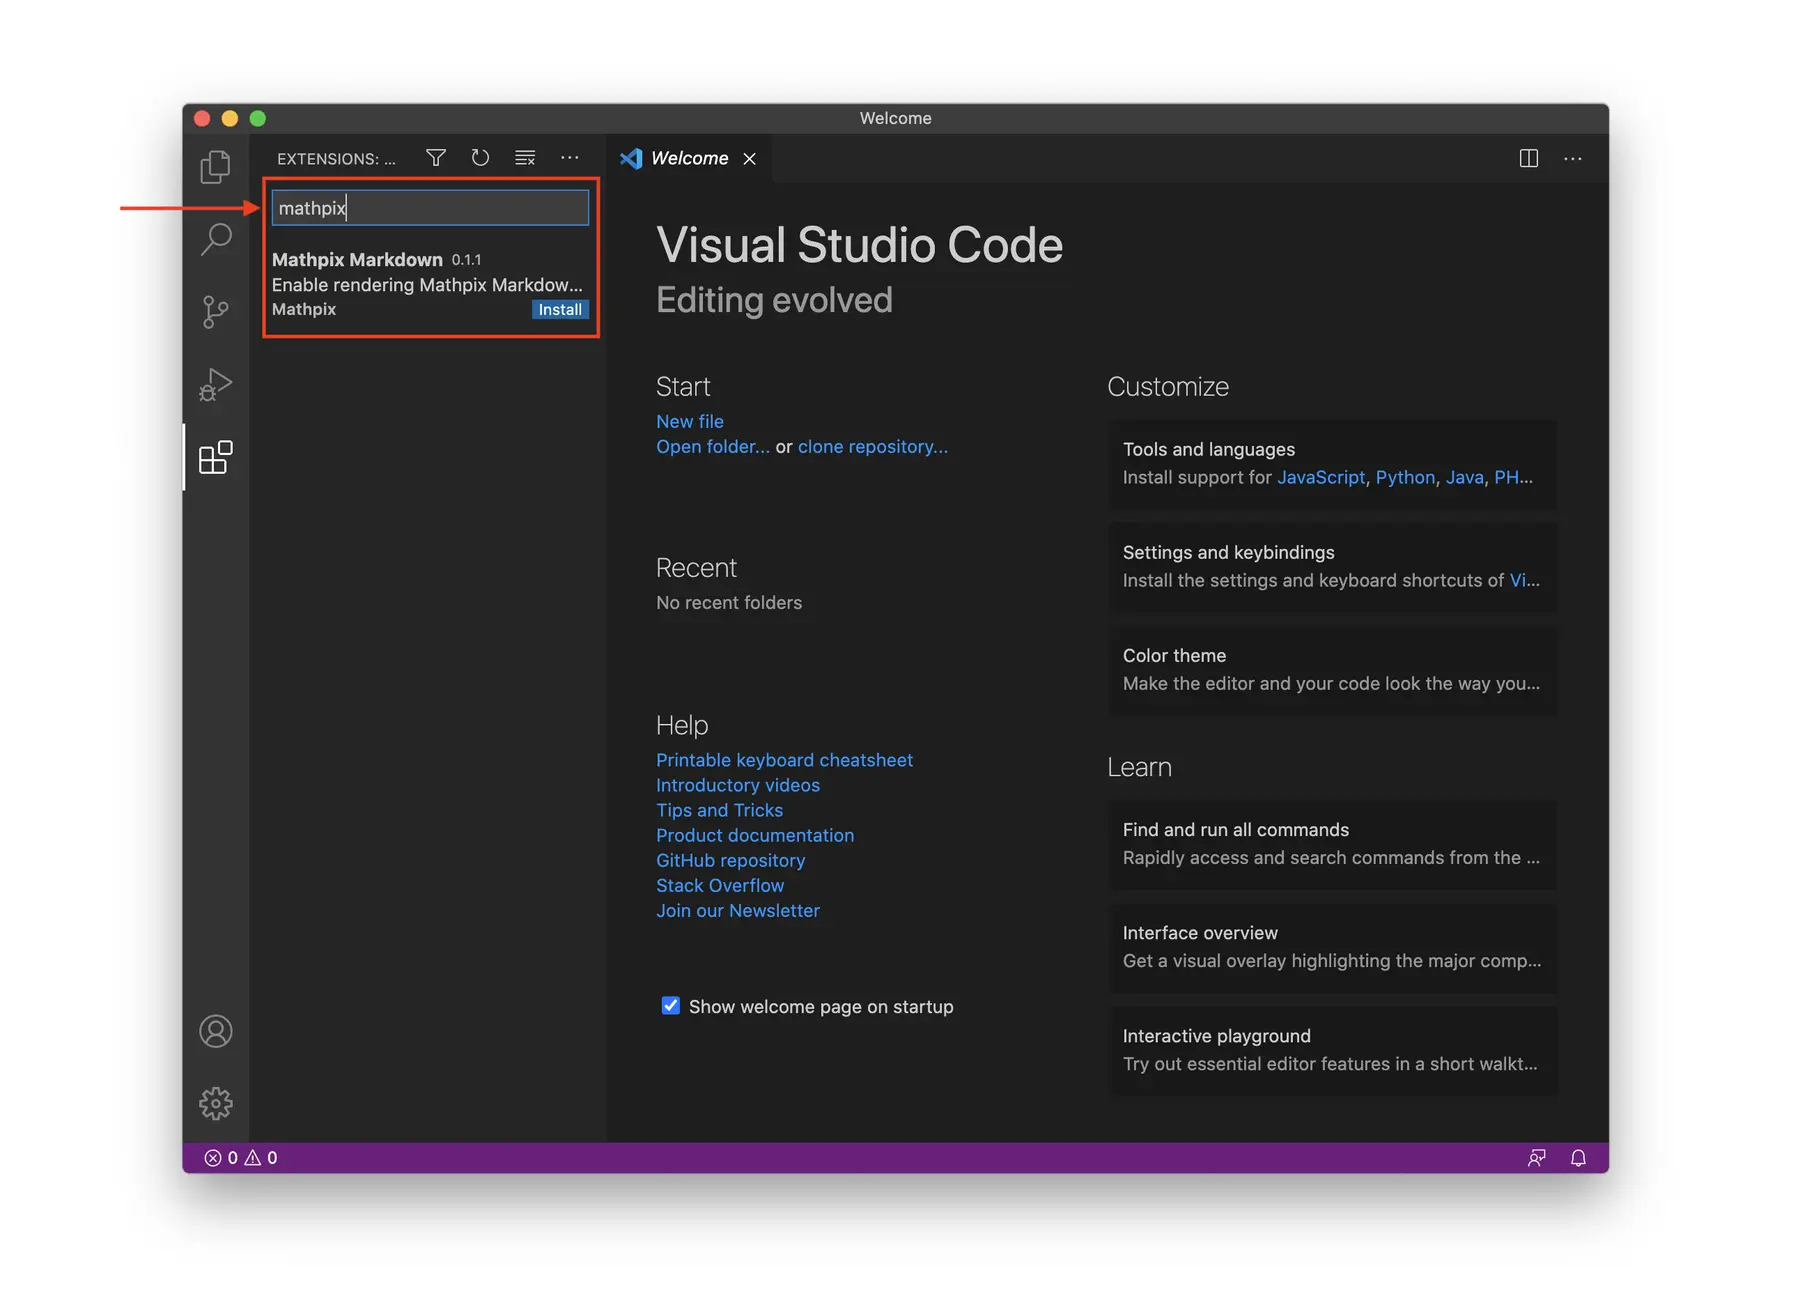Click the yellow minimize window button
Screen dimensions: 1800x1289
point(230,118)
